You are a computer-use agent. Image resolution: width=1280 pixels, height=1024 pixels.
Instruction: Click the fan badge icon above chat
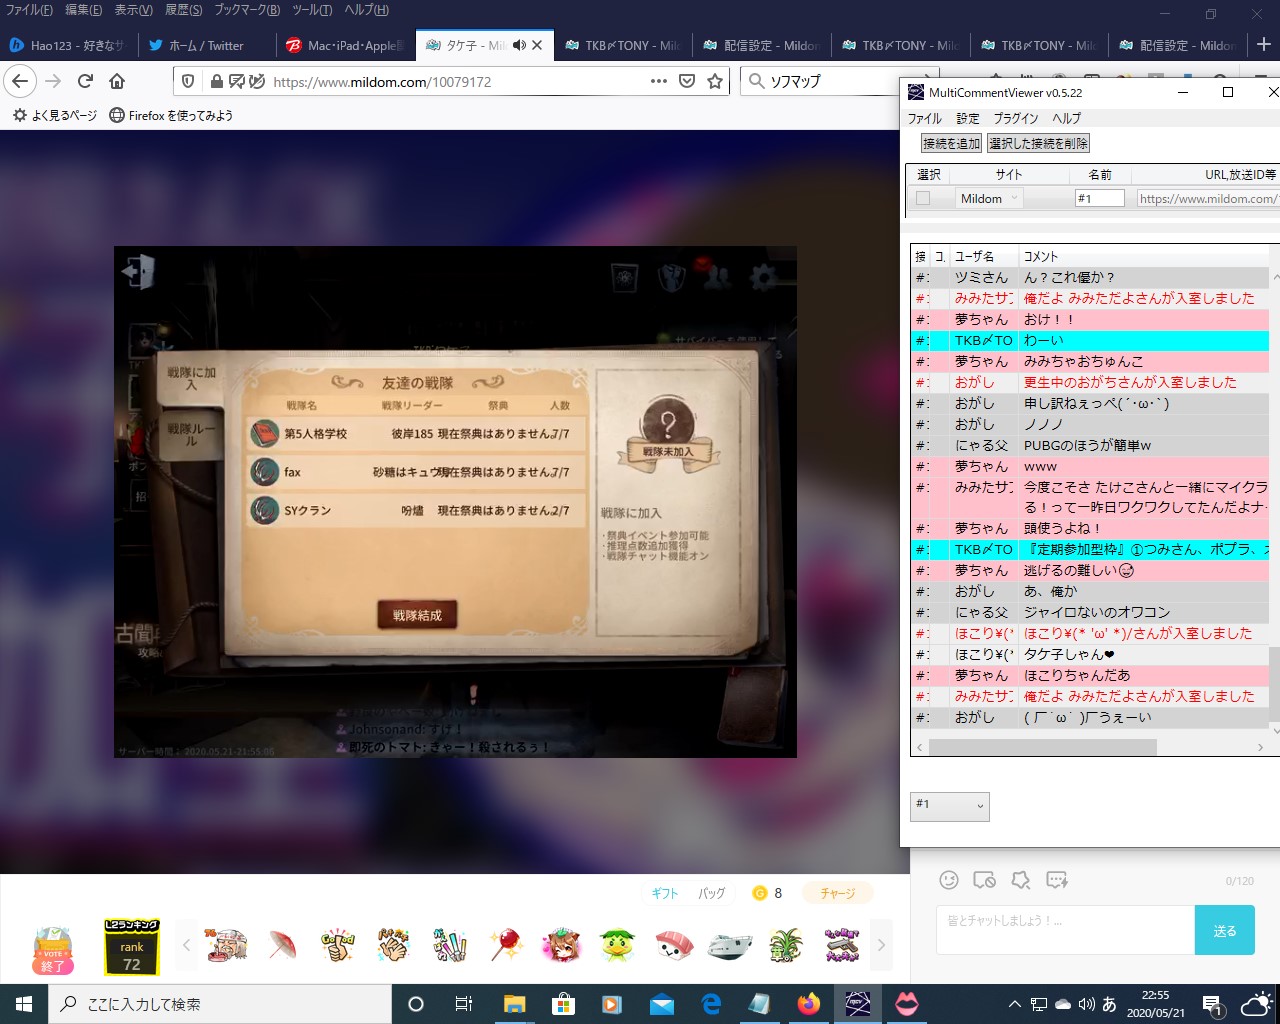click(x=1021, y=880)
